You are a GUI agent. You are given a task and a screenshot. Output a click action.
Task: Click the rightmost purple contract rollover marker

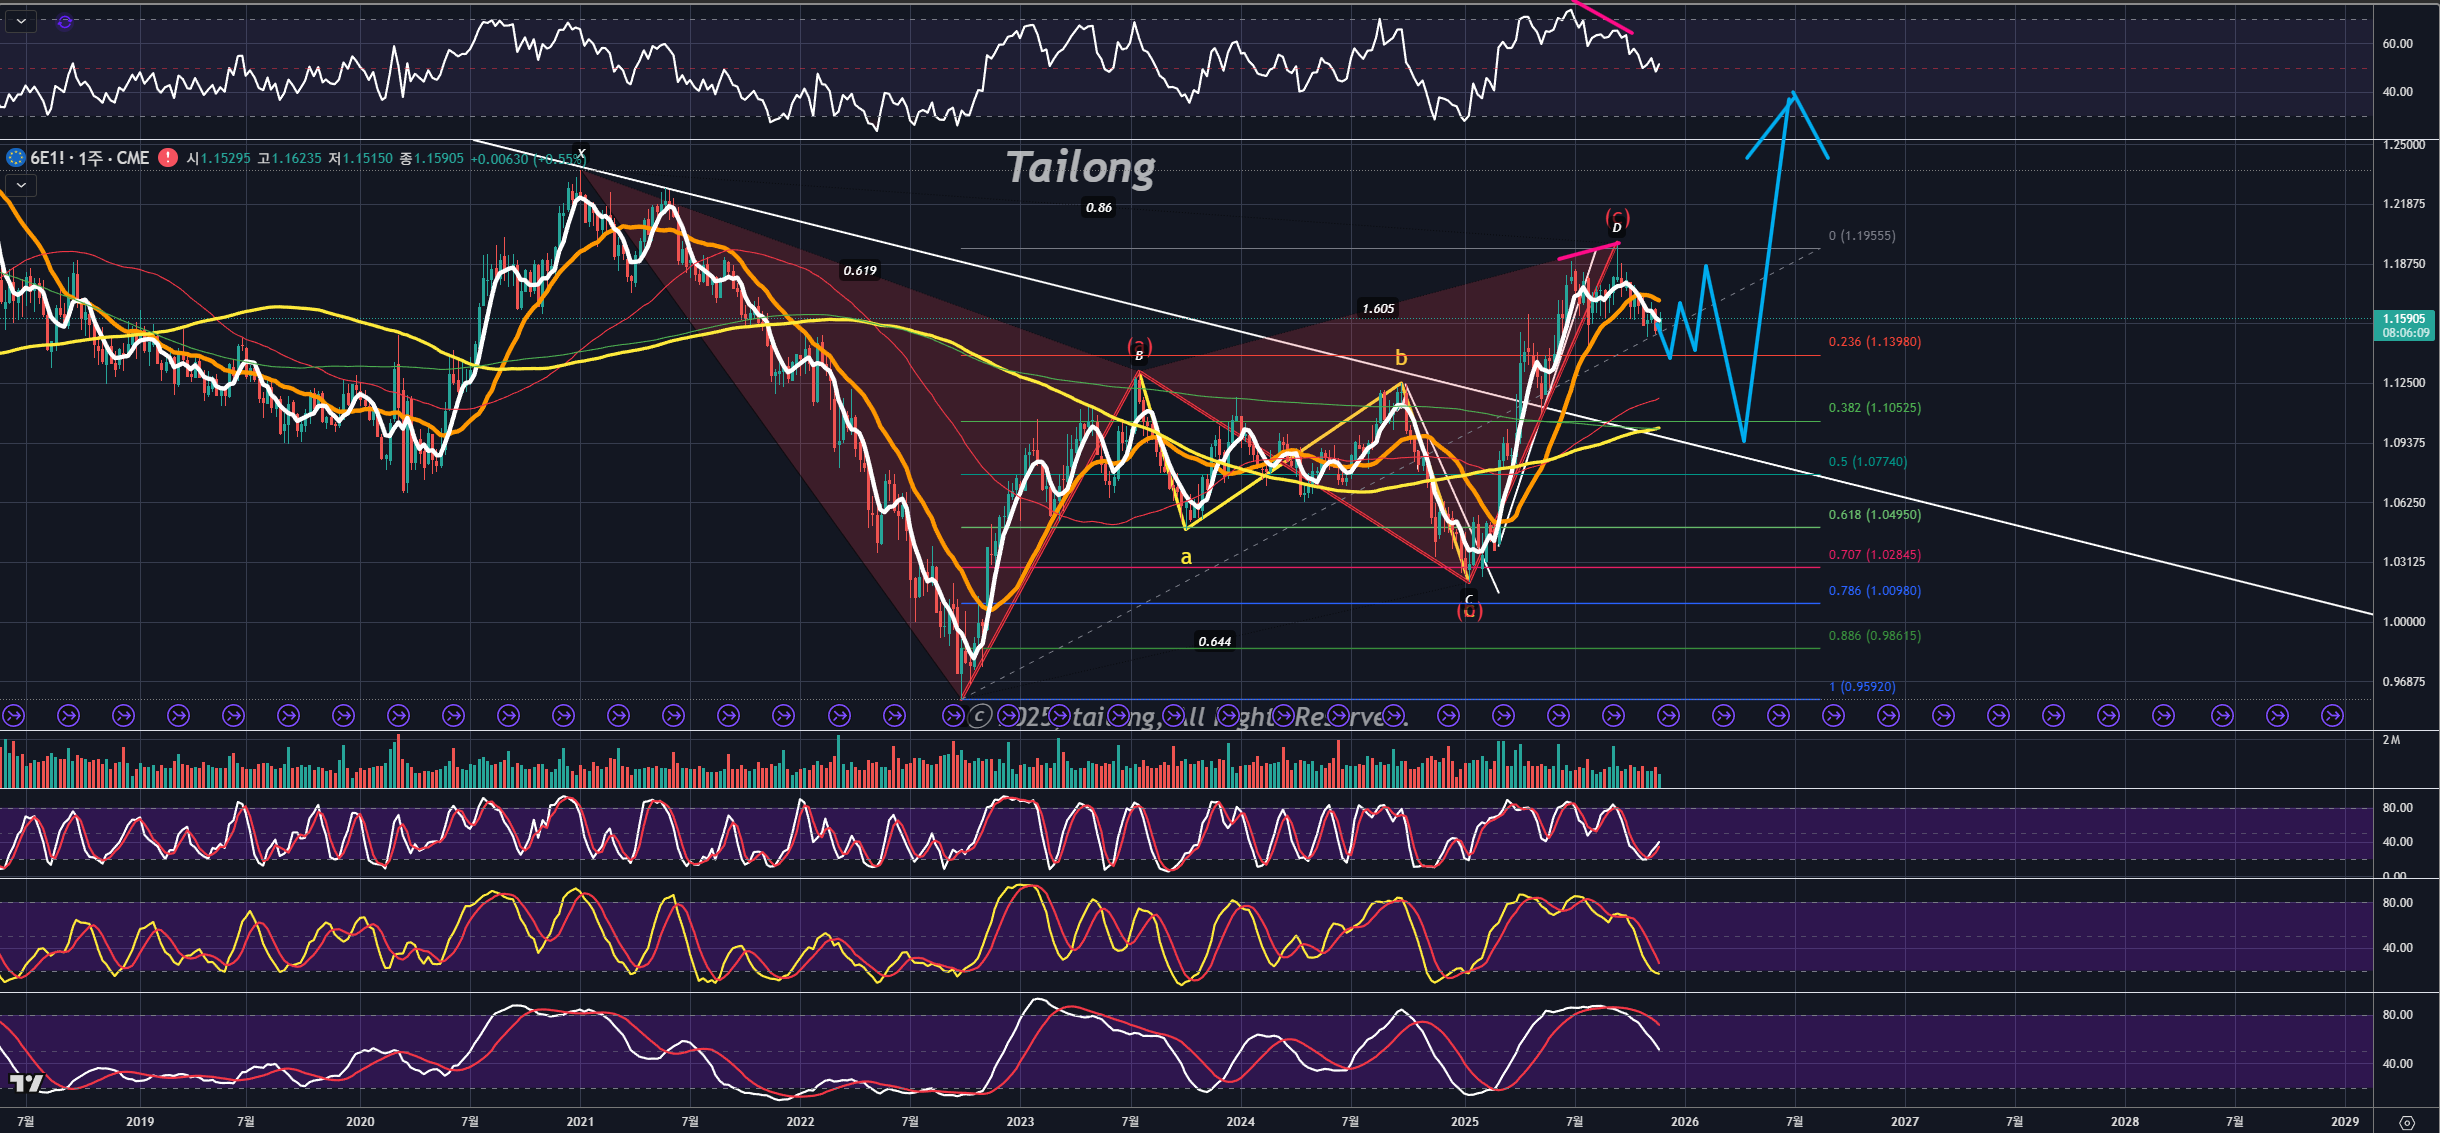(x=2332, y=716)
